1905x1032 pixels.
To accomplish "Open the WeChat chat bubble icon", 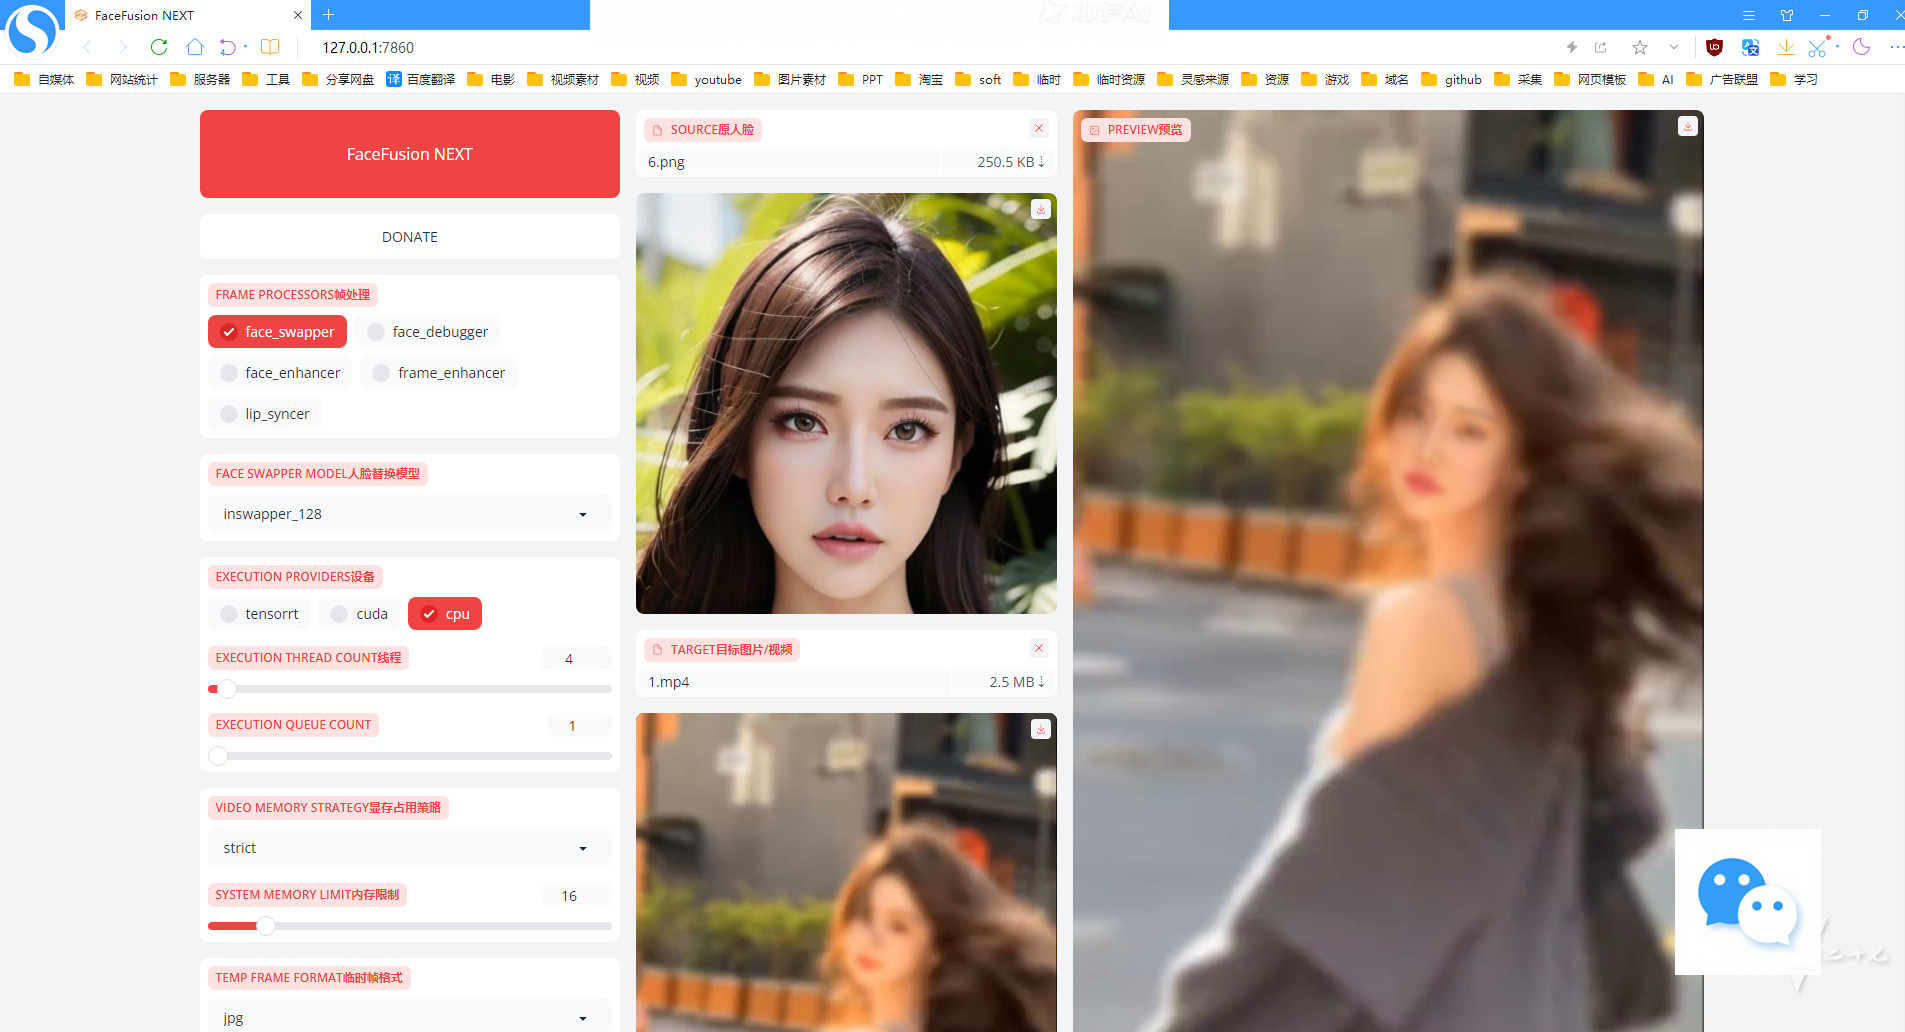I will [1748, 902].
